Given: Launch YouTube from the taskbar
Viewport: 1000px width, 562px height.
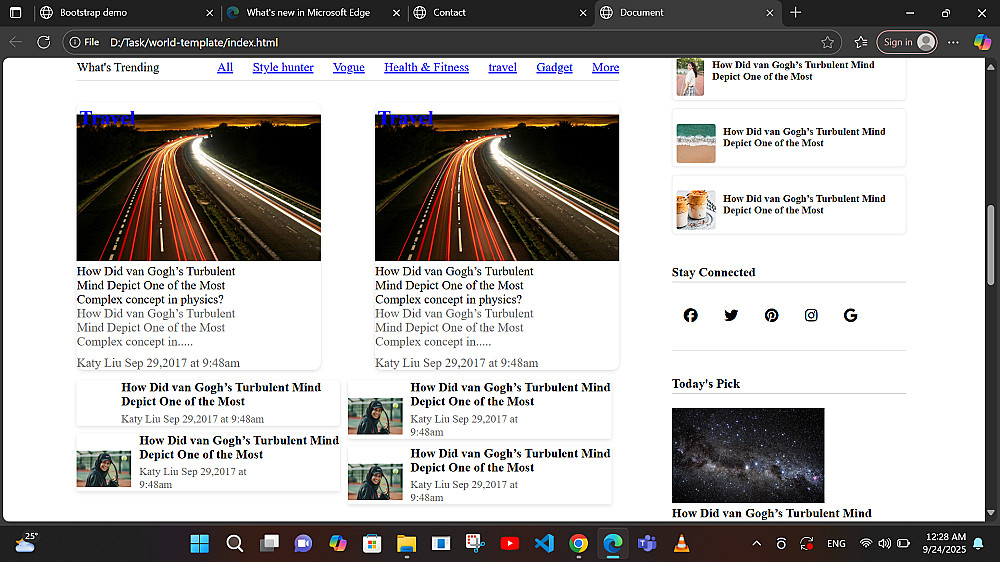Looking at the screenshot, I should tap(510, 544).
